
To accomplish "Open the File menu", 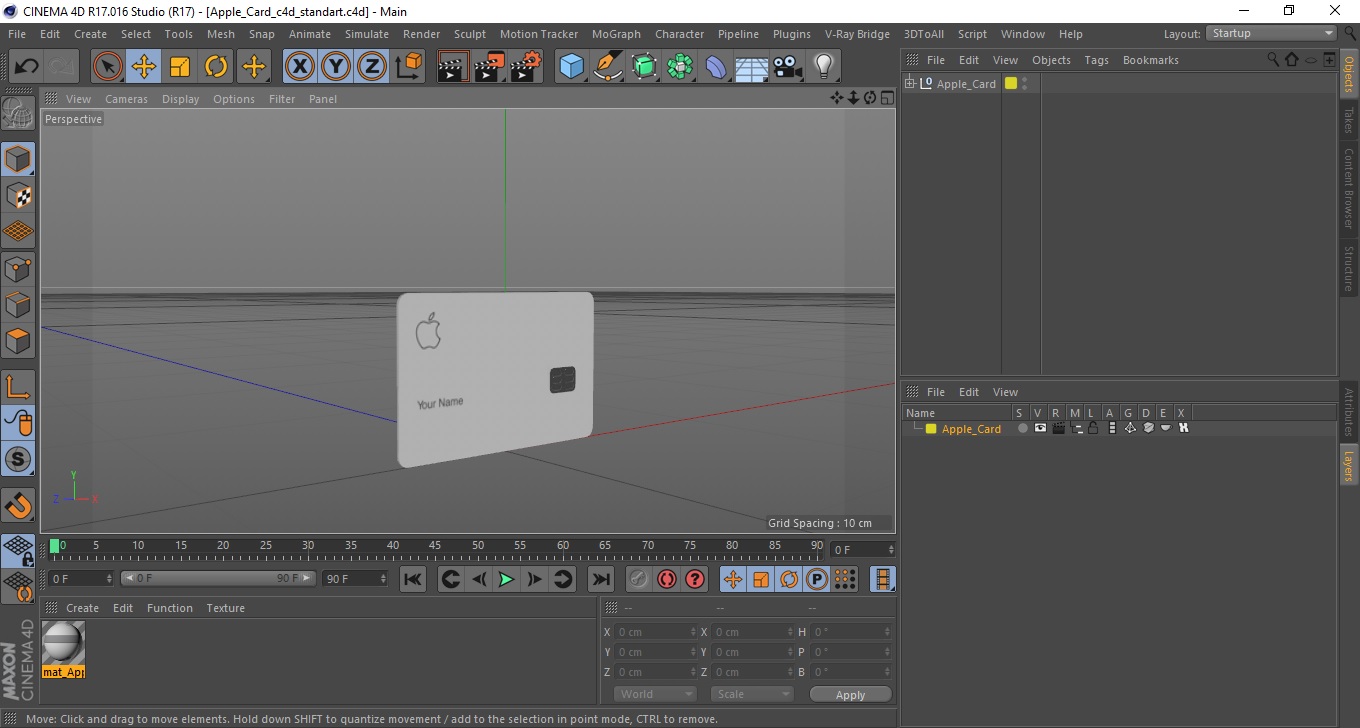I will [17, 34].
